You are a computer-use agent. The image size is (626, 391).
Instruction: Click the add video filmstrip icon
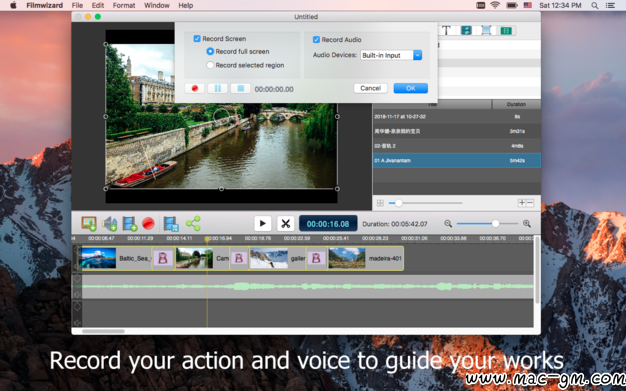pos(130,224)
